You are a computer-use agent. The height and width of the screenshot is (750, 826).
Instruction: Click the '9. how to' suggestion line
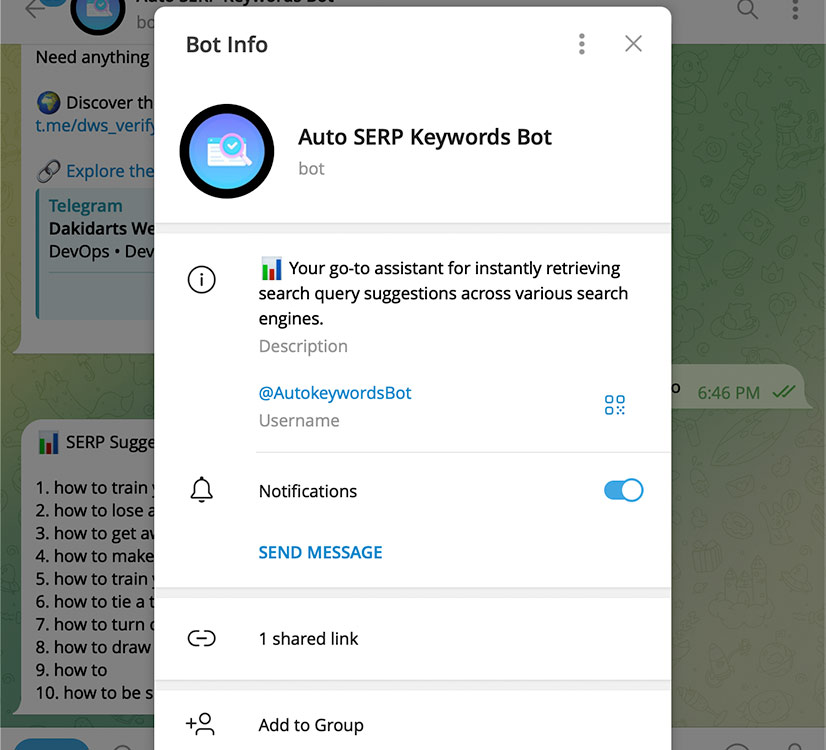[x=71, y=670]
